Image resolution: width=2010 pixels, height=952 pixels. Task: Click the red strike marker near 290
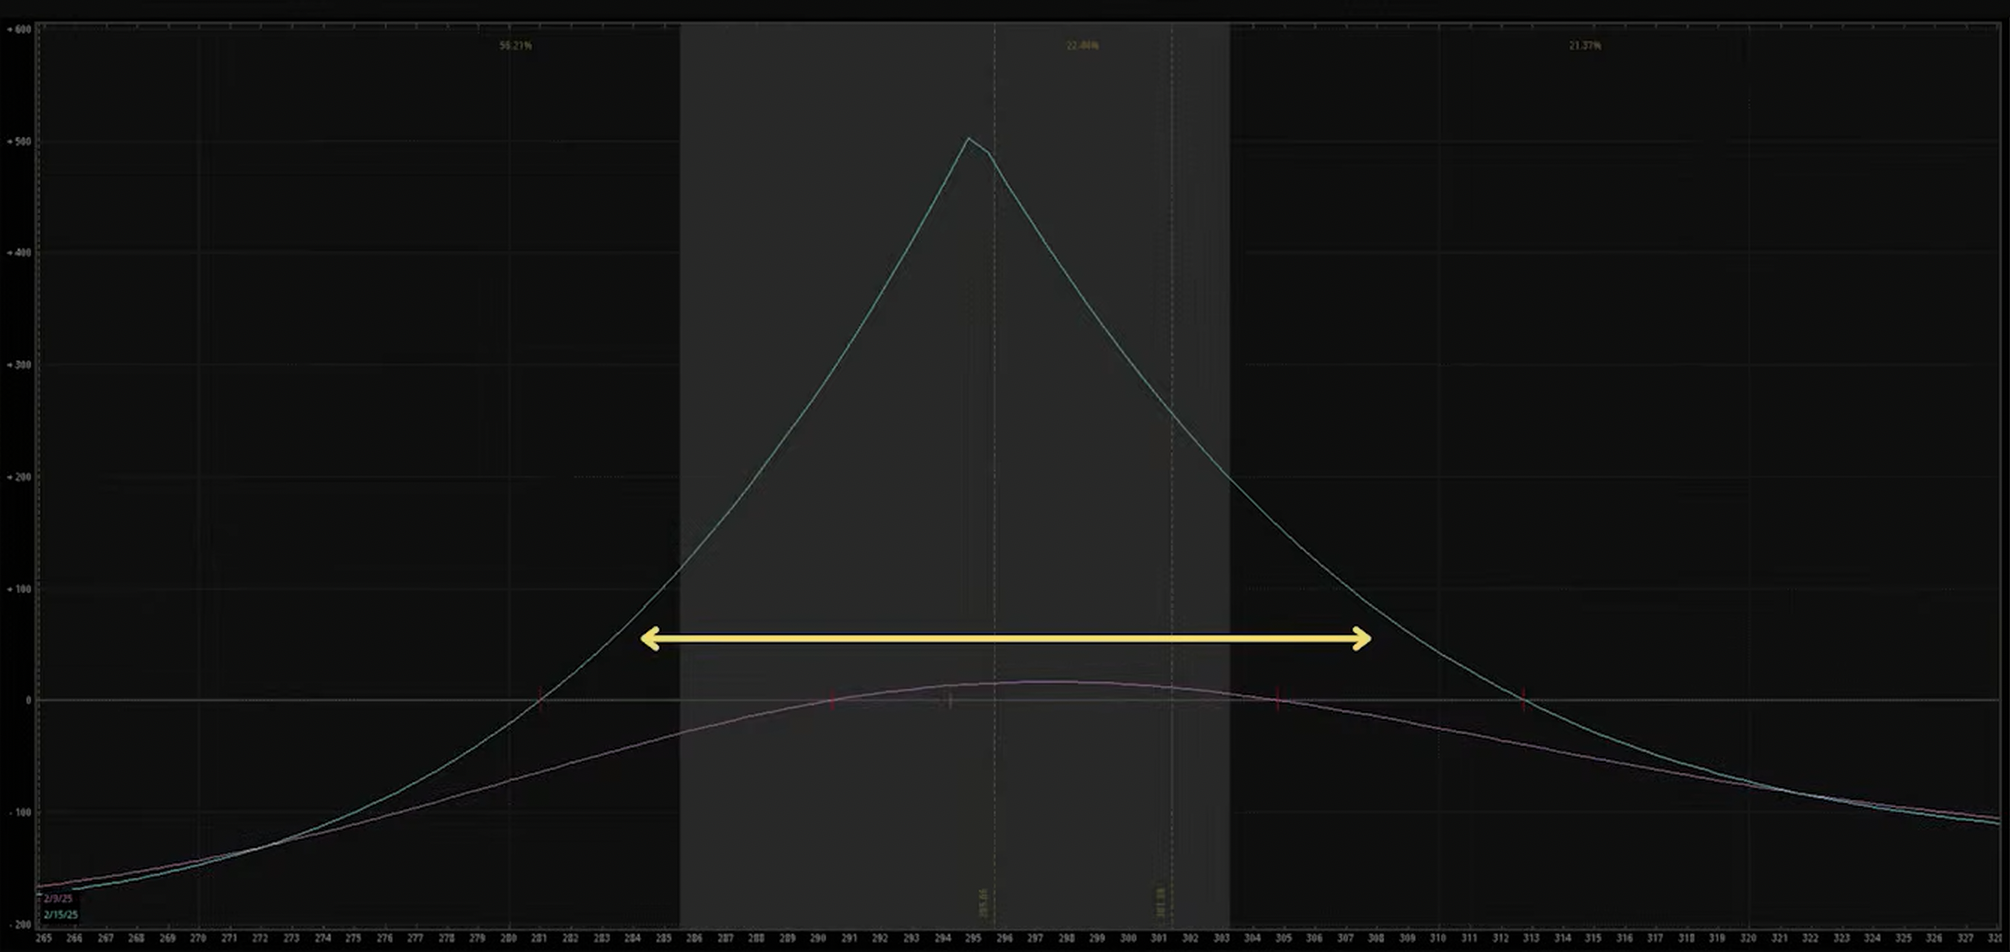pyautogui.click(x=831, y=700)
